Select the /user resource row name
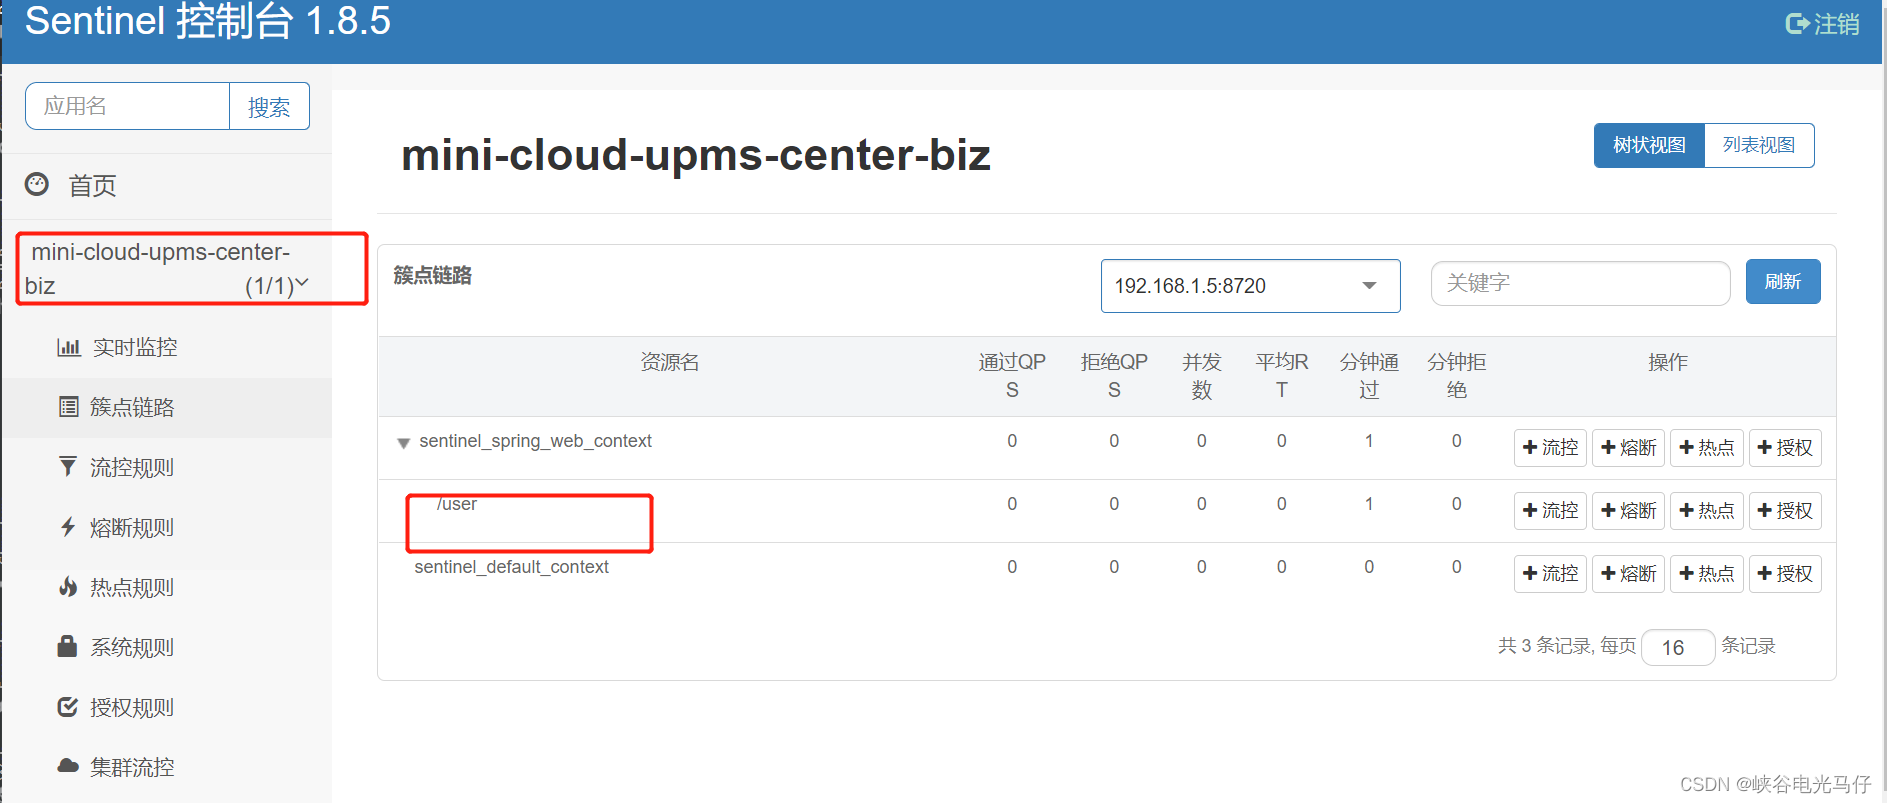The height and width of the screenshot is (803, 1887). coord(457,504)
